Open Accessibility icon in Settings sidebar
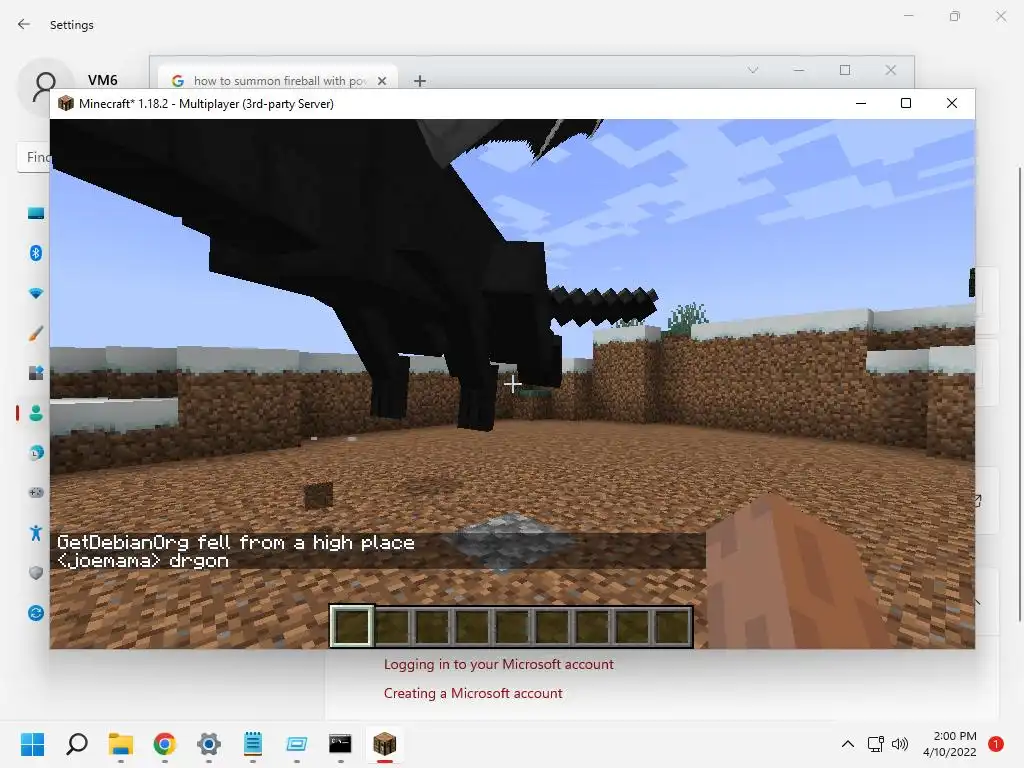This screenshot has height=768, width=1024. (x=36, y=533)
